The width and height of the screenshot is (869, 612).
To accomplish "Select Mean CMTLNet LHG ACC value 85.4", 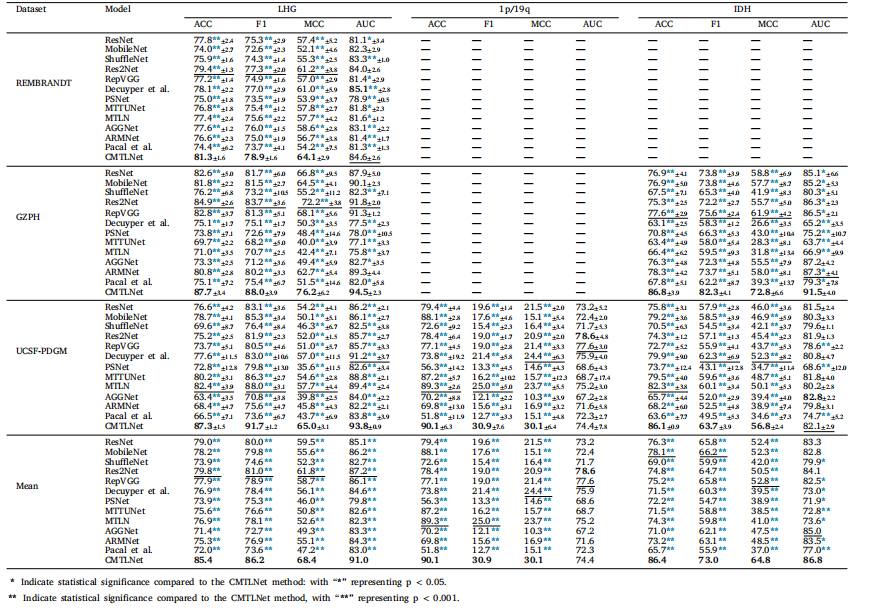I will coord(203,560).
